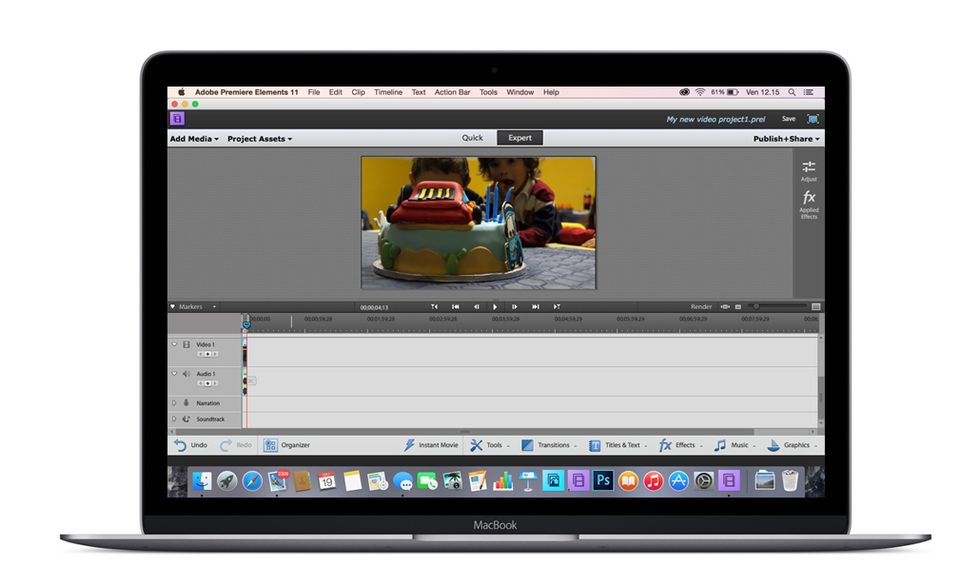The image size is (980, 585).
Task: Open the Adjust panel
Action: click(808, 171)
